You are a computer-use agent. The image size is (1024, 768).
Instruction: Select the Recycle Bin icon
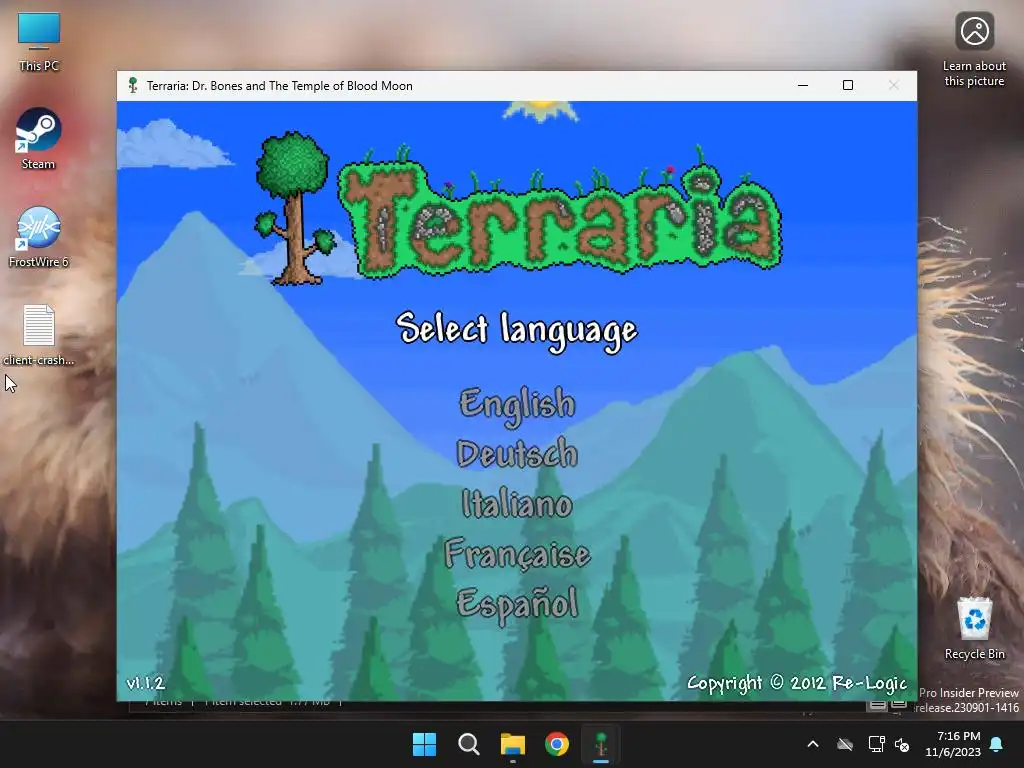(x=974, y=628)
